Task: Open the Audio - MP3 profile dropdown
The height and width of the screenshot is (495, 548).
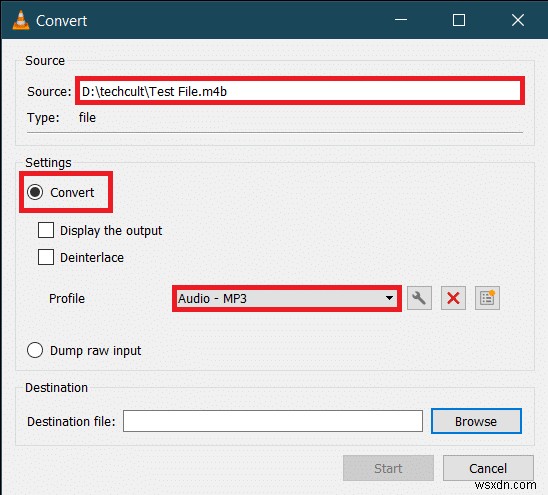Action: 287,298
